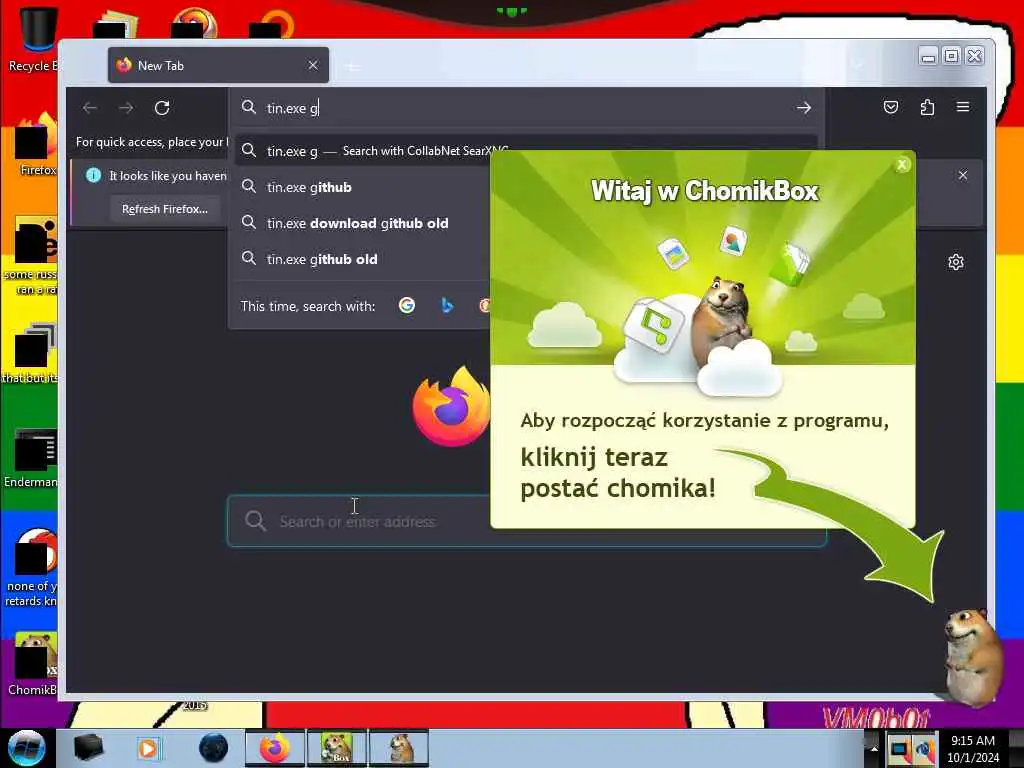Maximize the Firefox window
Image resolution: width=1024 pixels, height=768 pixels.
[952, 57]
